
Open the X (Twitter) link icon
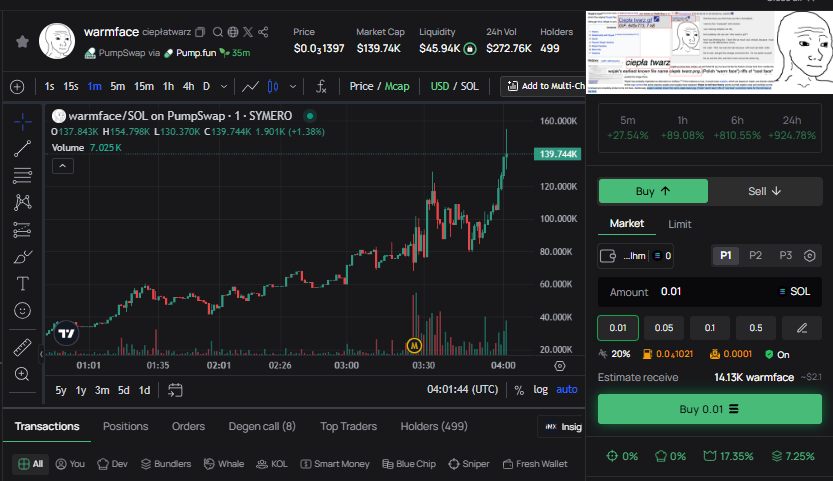pyautogui.click(x=248, y=32)
